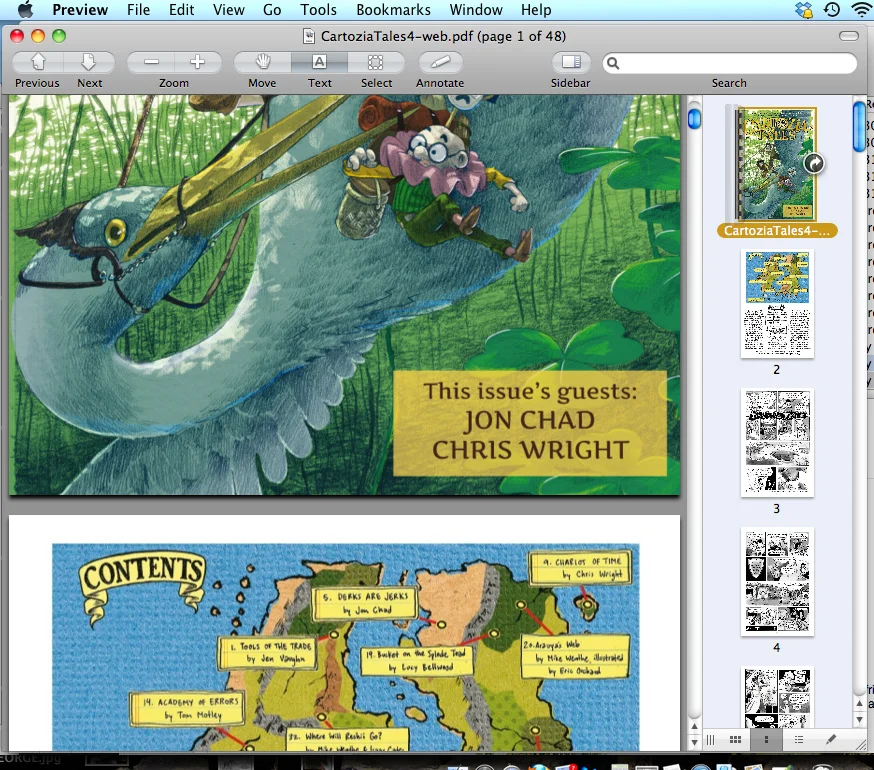Viewport: 874px width, 770px height.
Task: Open the Bookmarks menu
Action: [x=394, y=9]
